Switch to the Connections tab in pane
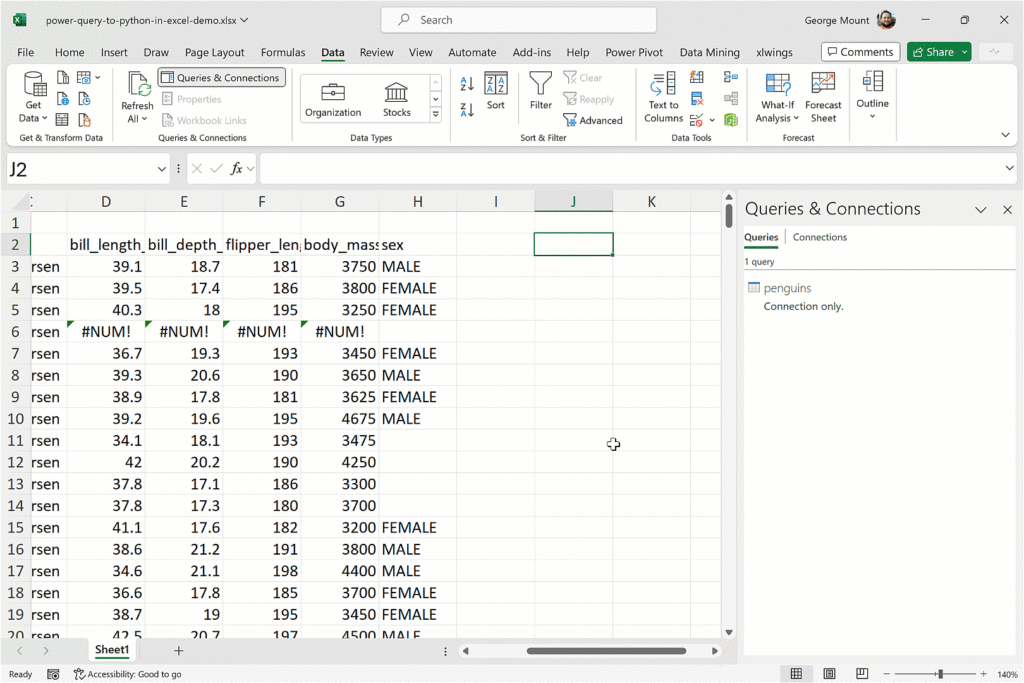This screenshot has height=683, width=1024. click(819, 237)
